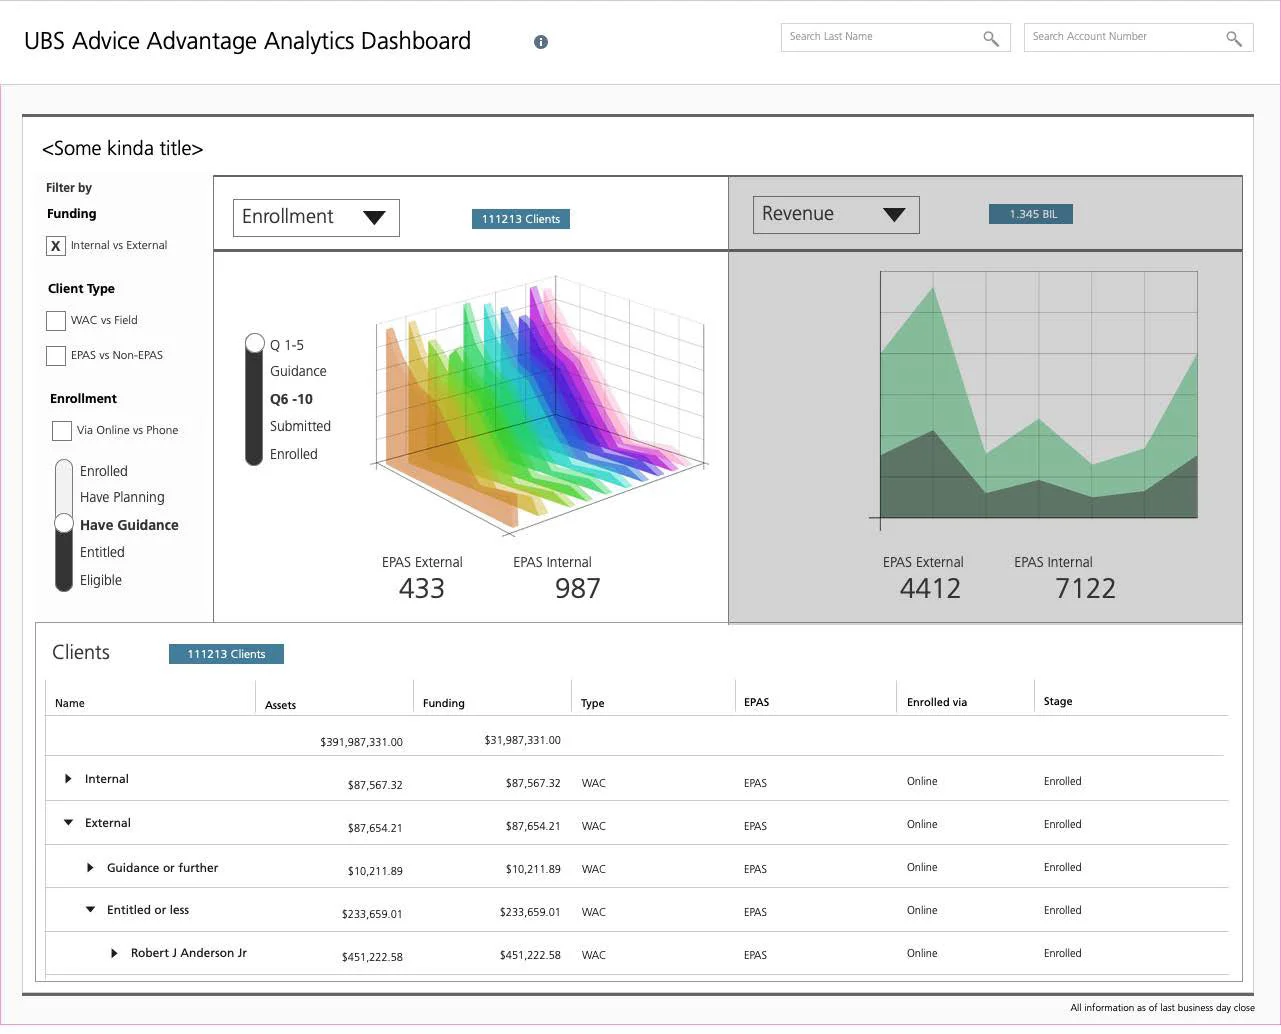Image resolution: width=1281 pixels, height=1034 pixels.
Task: Collapse the External row
Action: click(68, 823)
